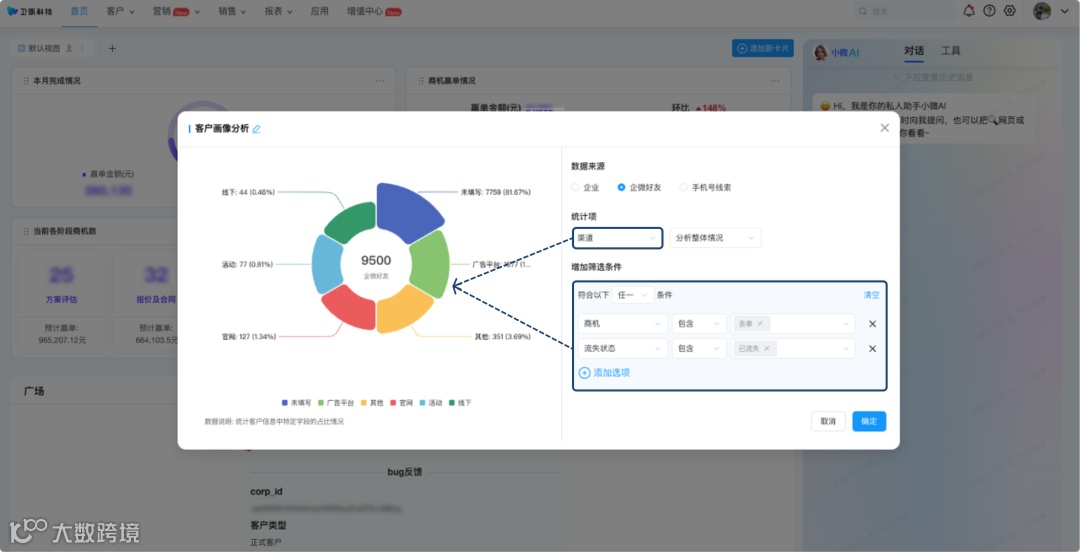Toggle 线下 legend item in chart

click(460, 402)
